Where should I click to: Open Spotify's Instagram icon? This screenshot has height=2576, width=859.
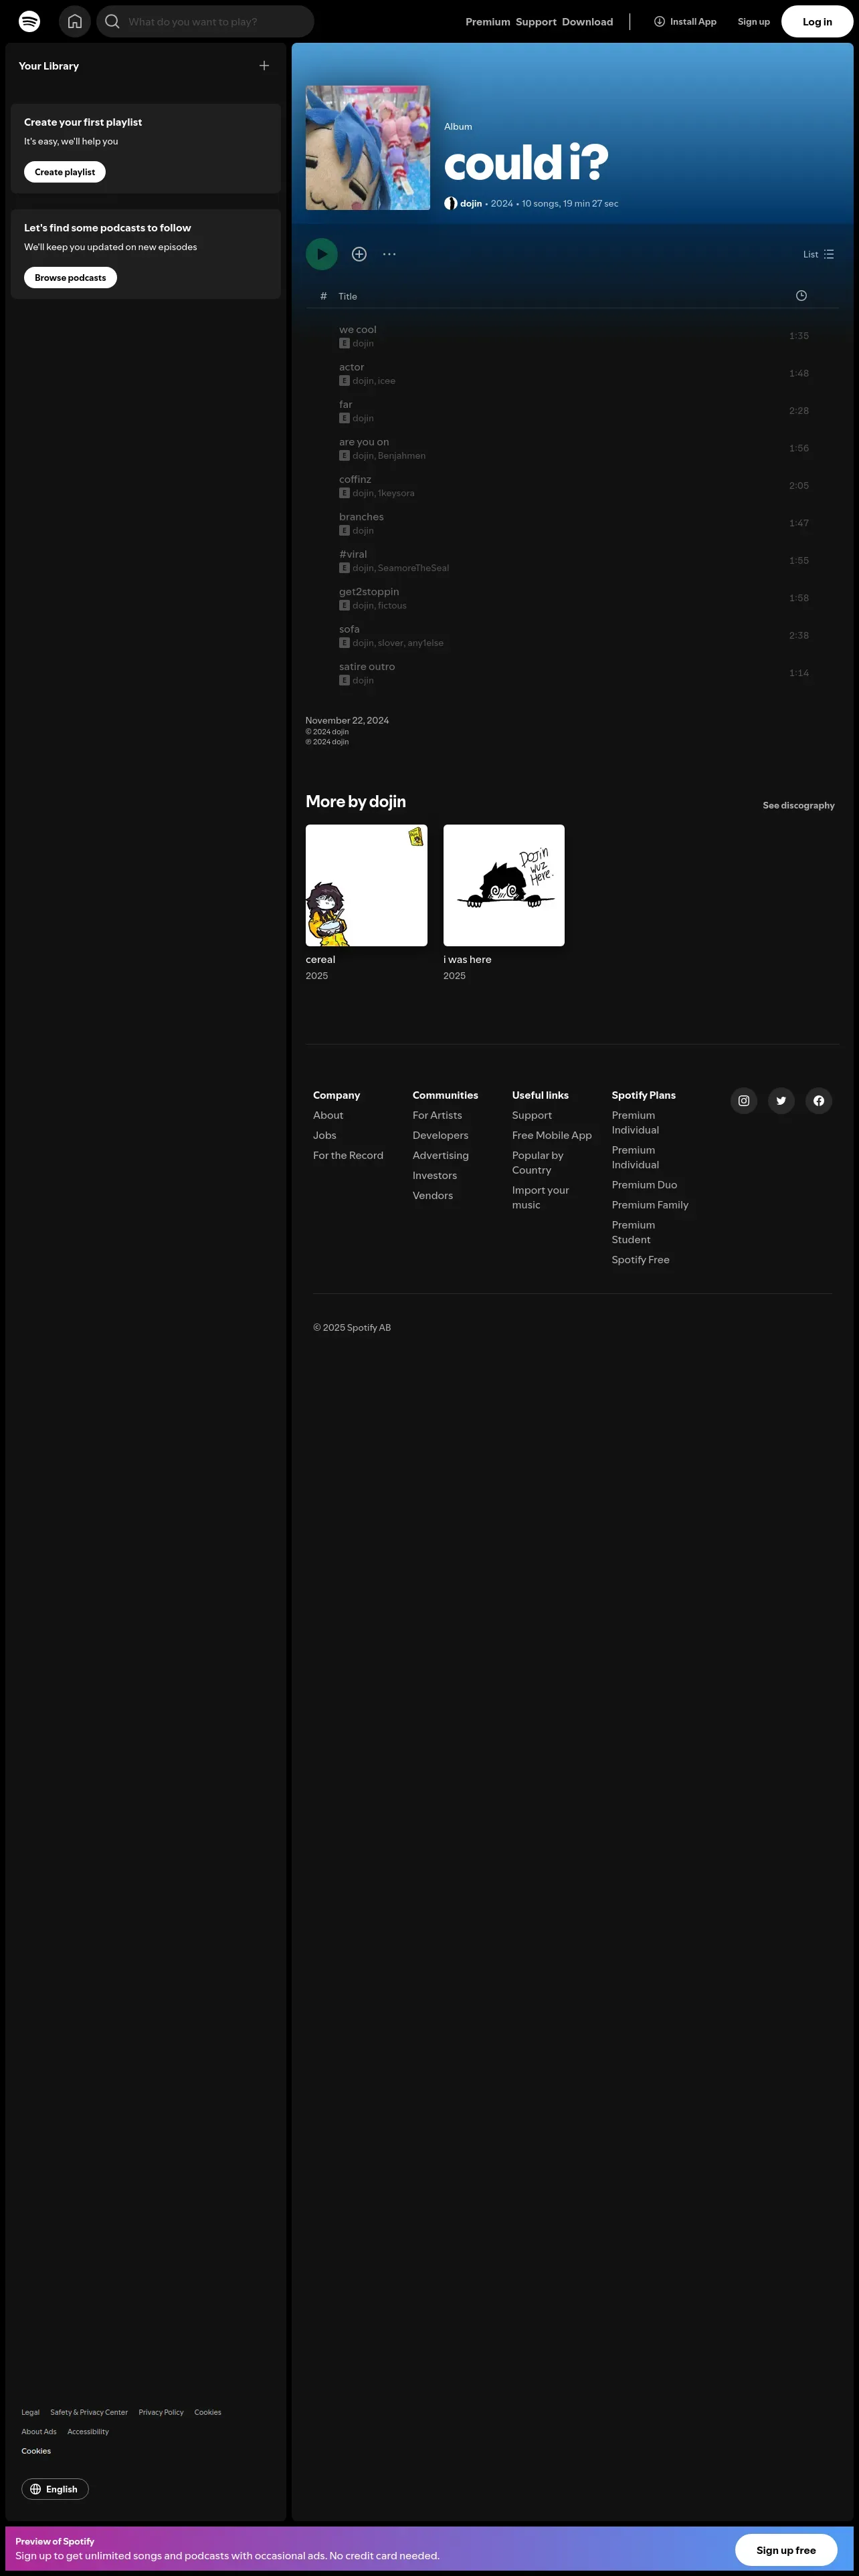[744, 1100]
